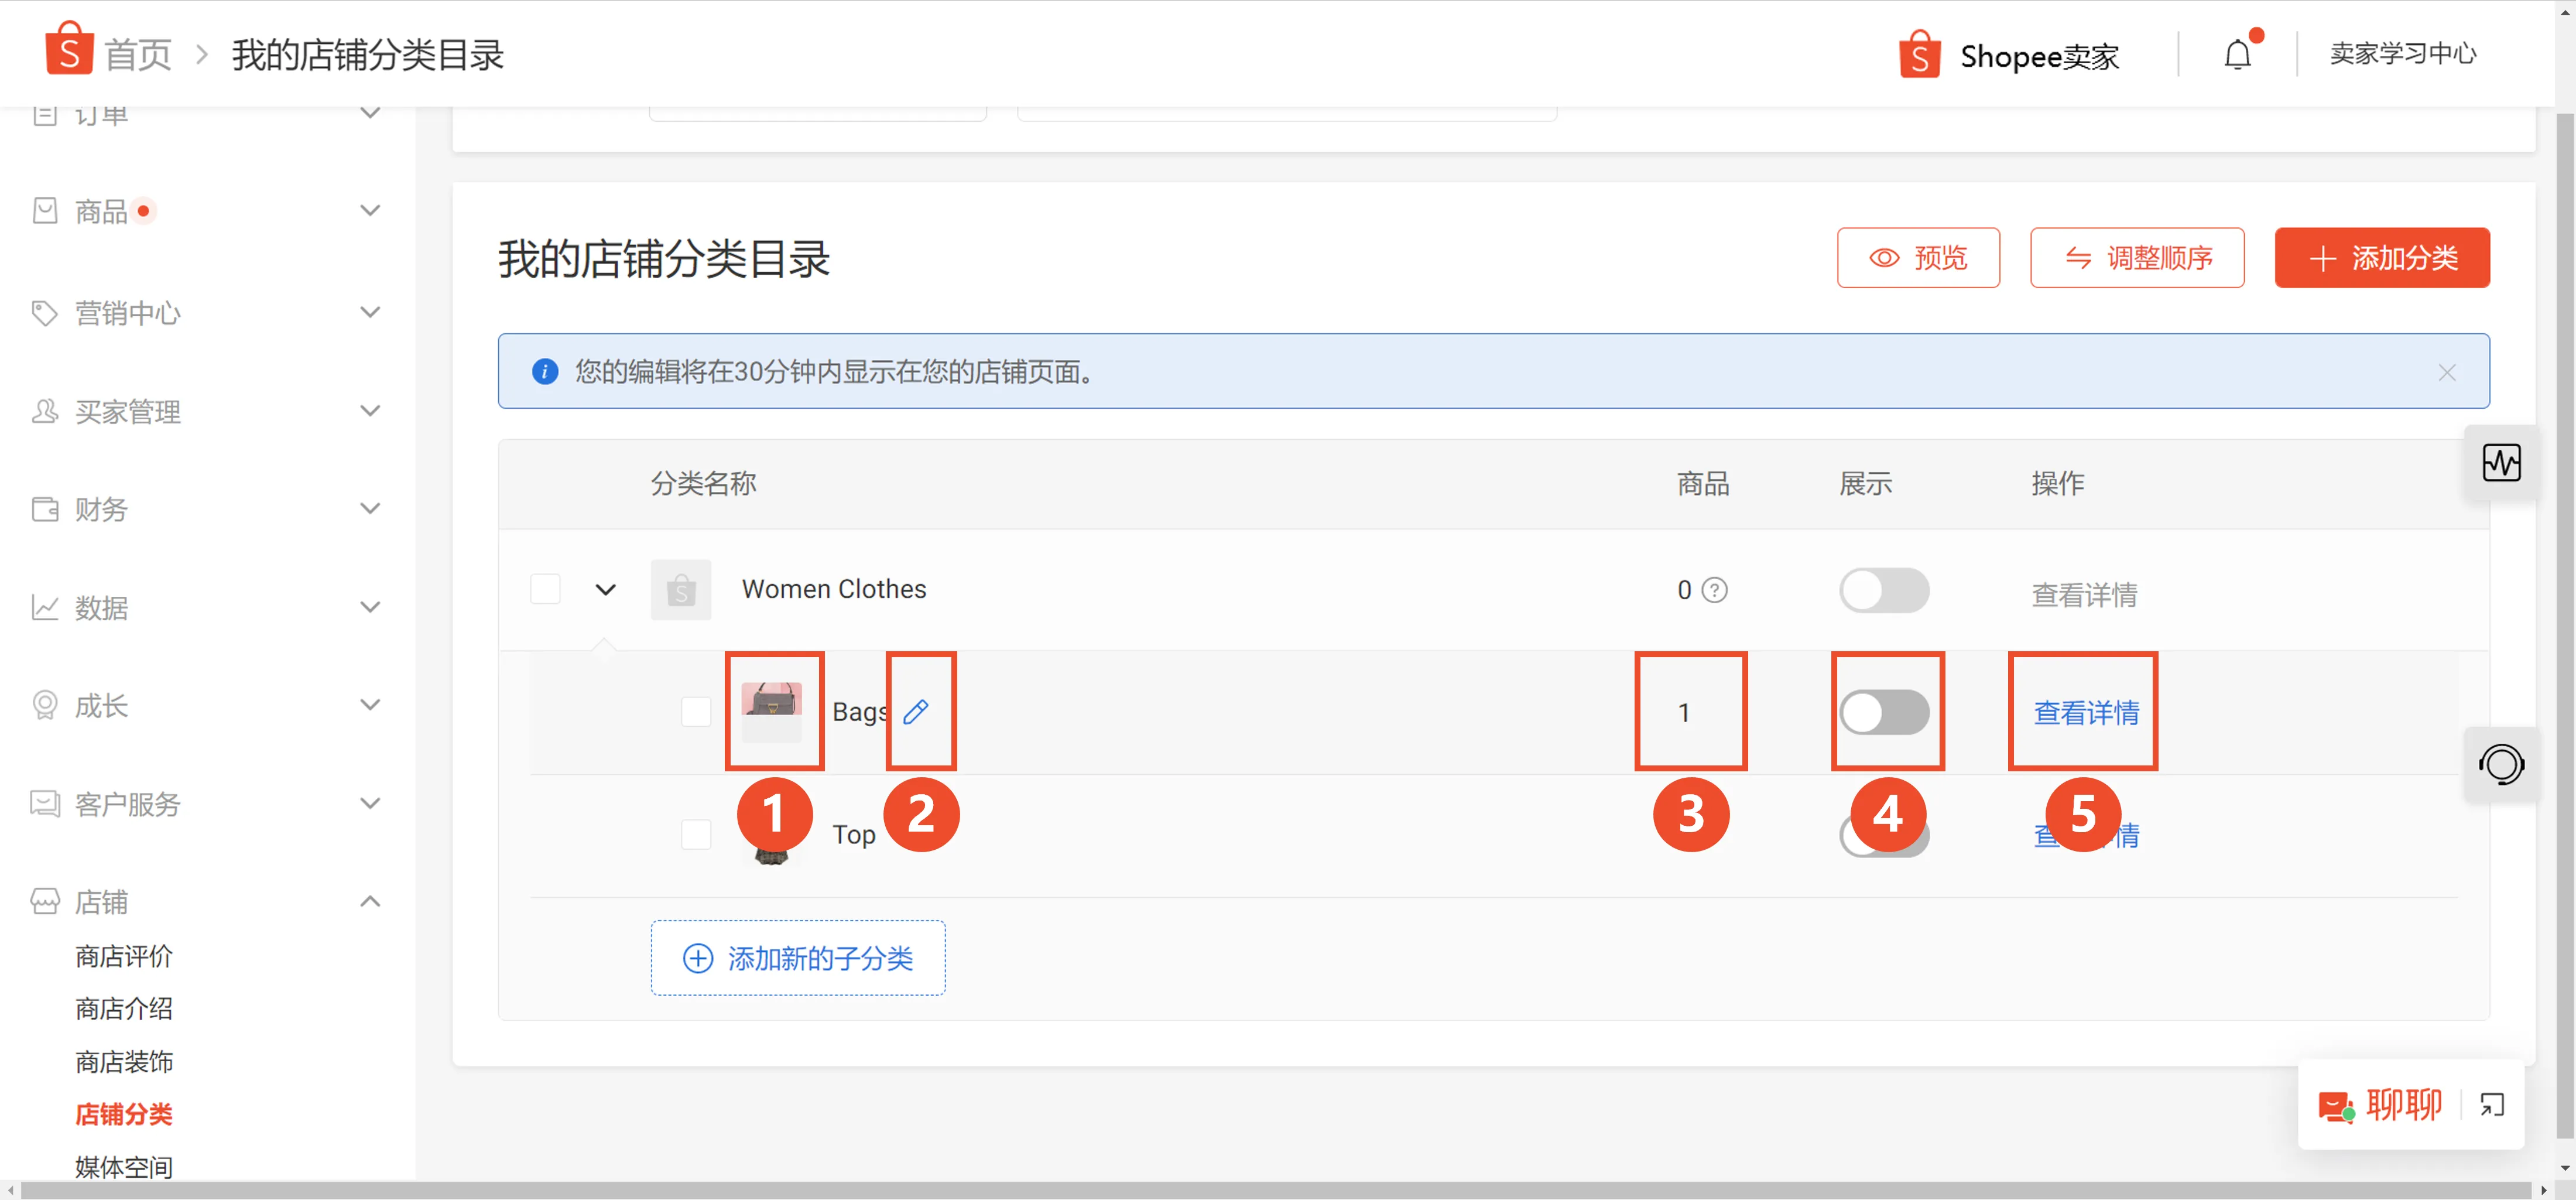
Task: Open 卖家学习中心
Action: 2403,54
